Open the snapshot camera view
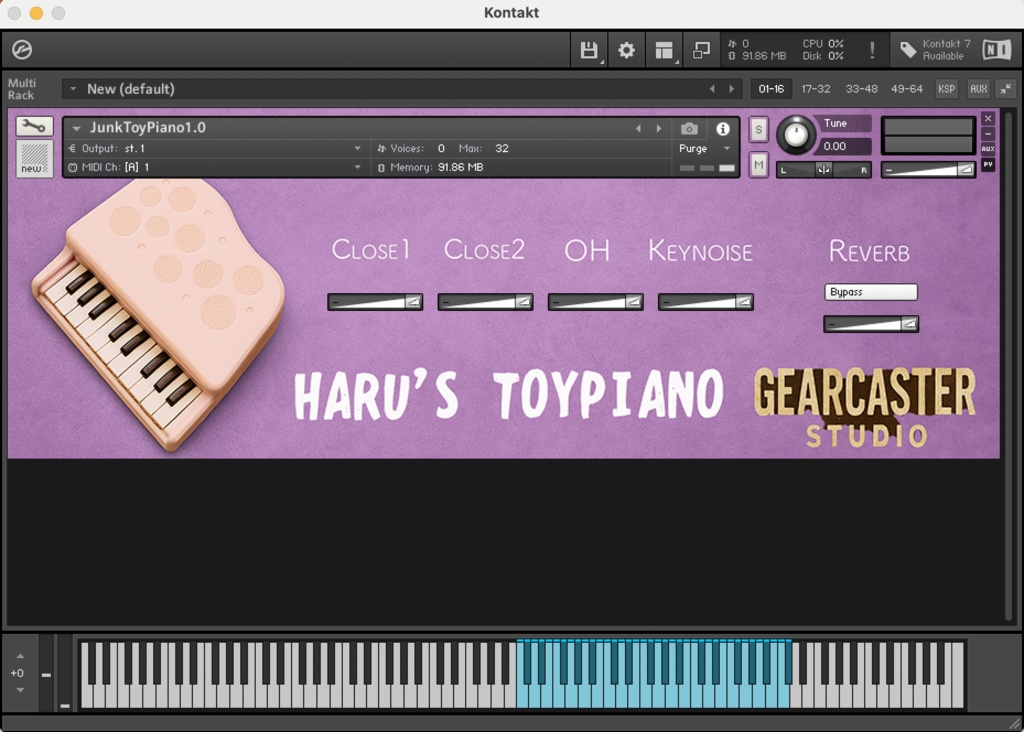The height and width of the screenshot is (732, 1024). [x=689, y=129]
